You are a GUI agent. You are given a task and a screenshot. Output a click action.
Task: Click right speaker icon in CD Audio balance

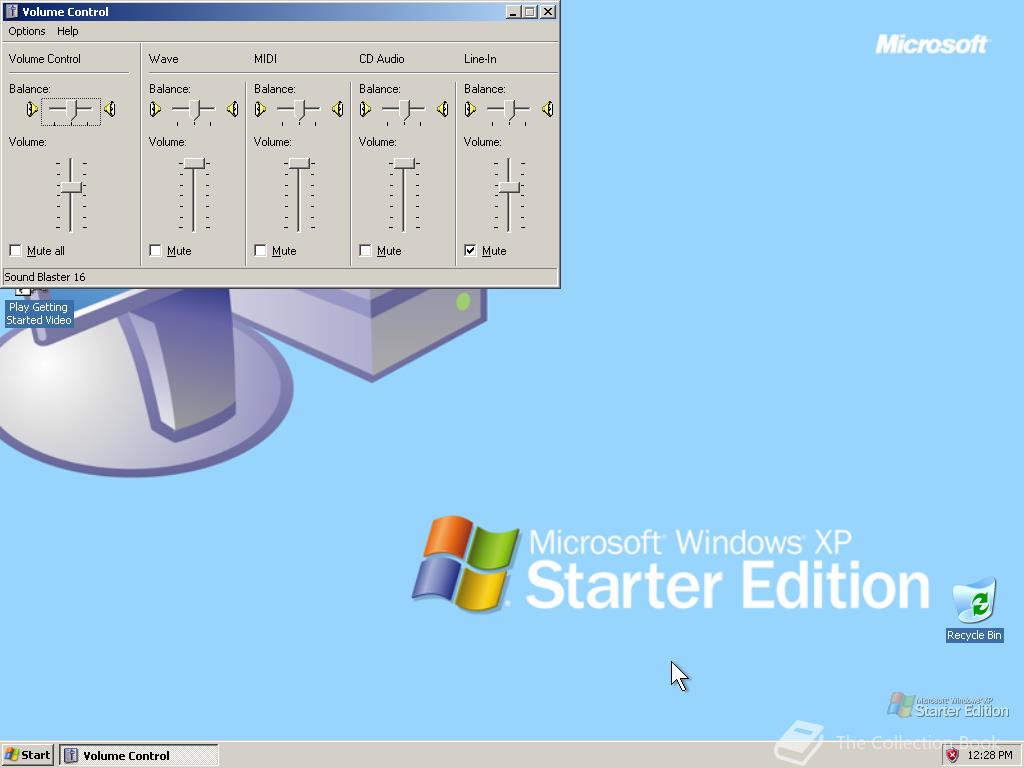coord(443,109)
